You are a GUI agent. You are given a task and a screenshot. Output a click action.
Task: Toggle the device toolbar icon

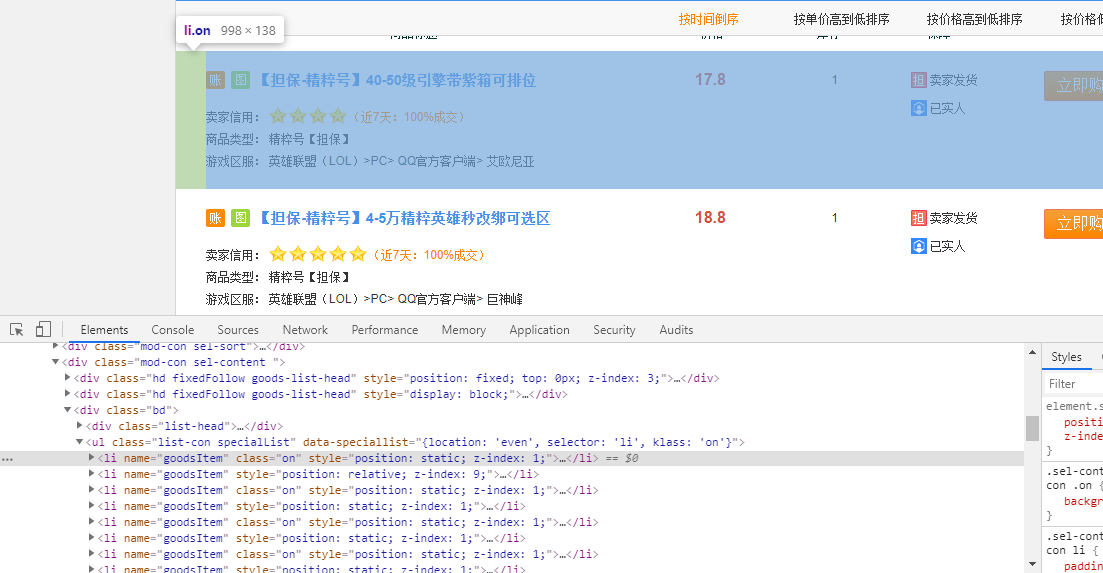tap(44, 329)
